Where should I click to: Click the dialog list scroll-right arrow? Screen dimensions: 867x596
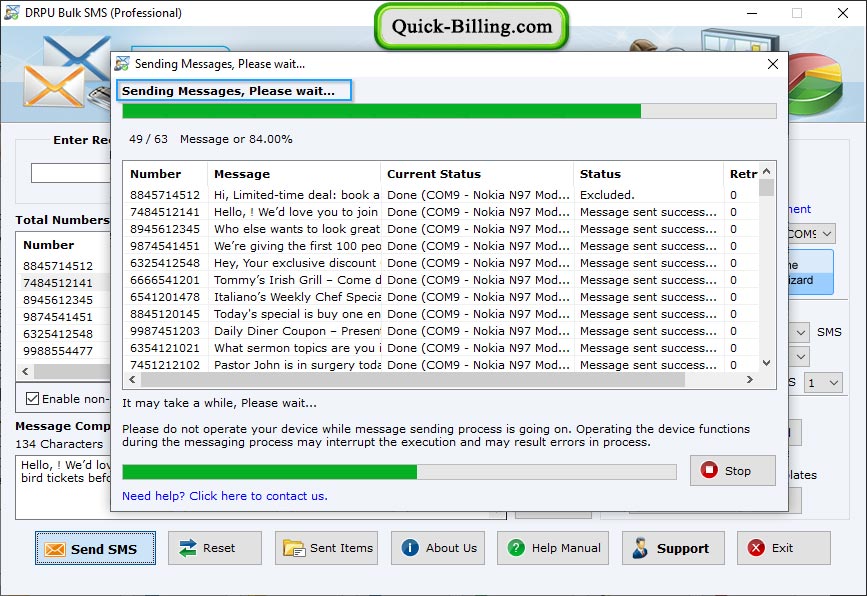pos(749,379)
